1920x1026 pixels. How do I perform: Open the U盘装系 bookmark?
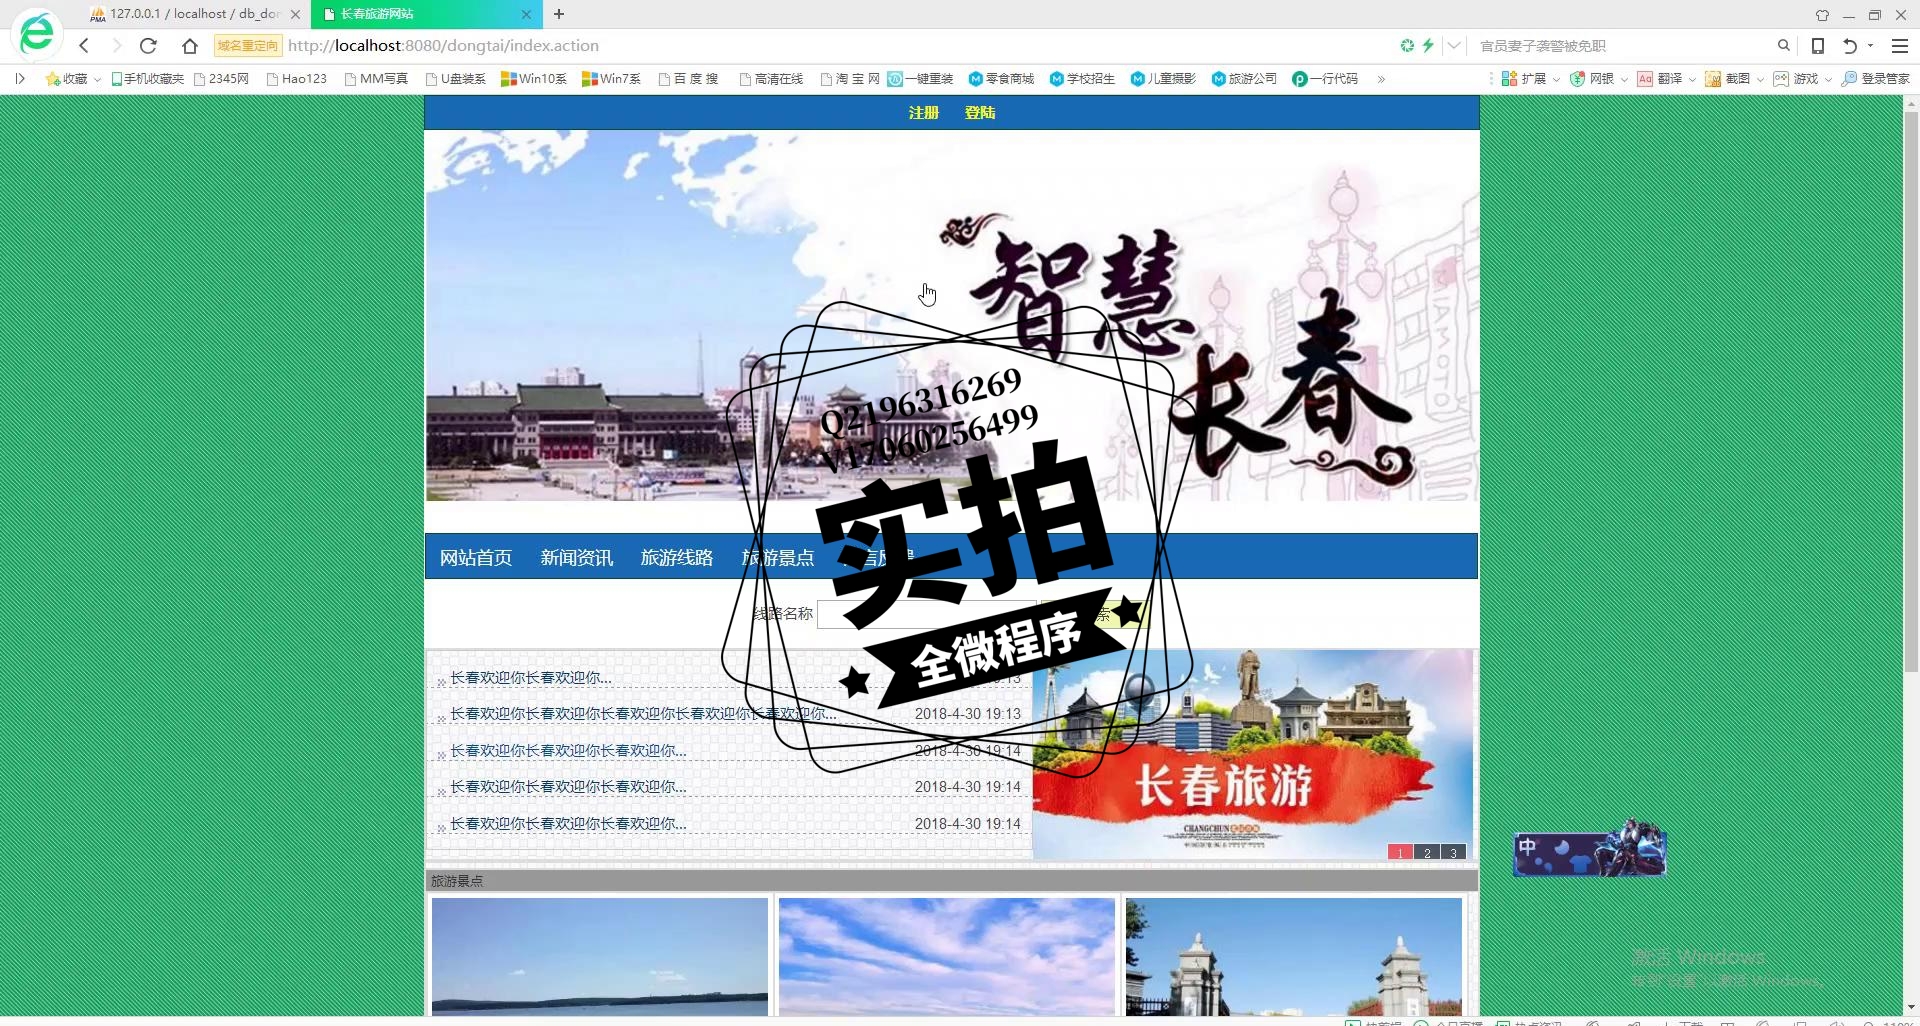pos(456,79)
